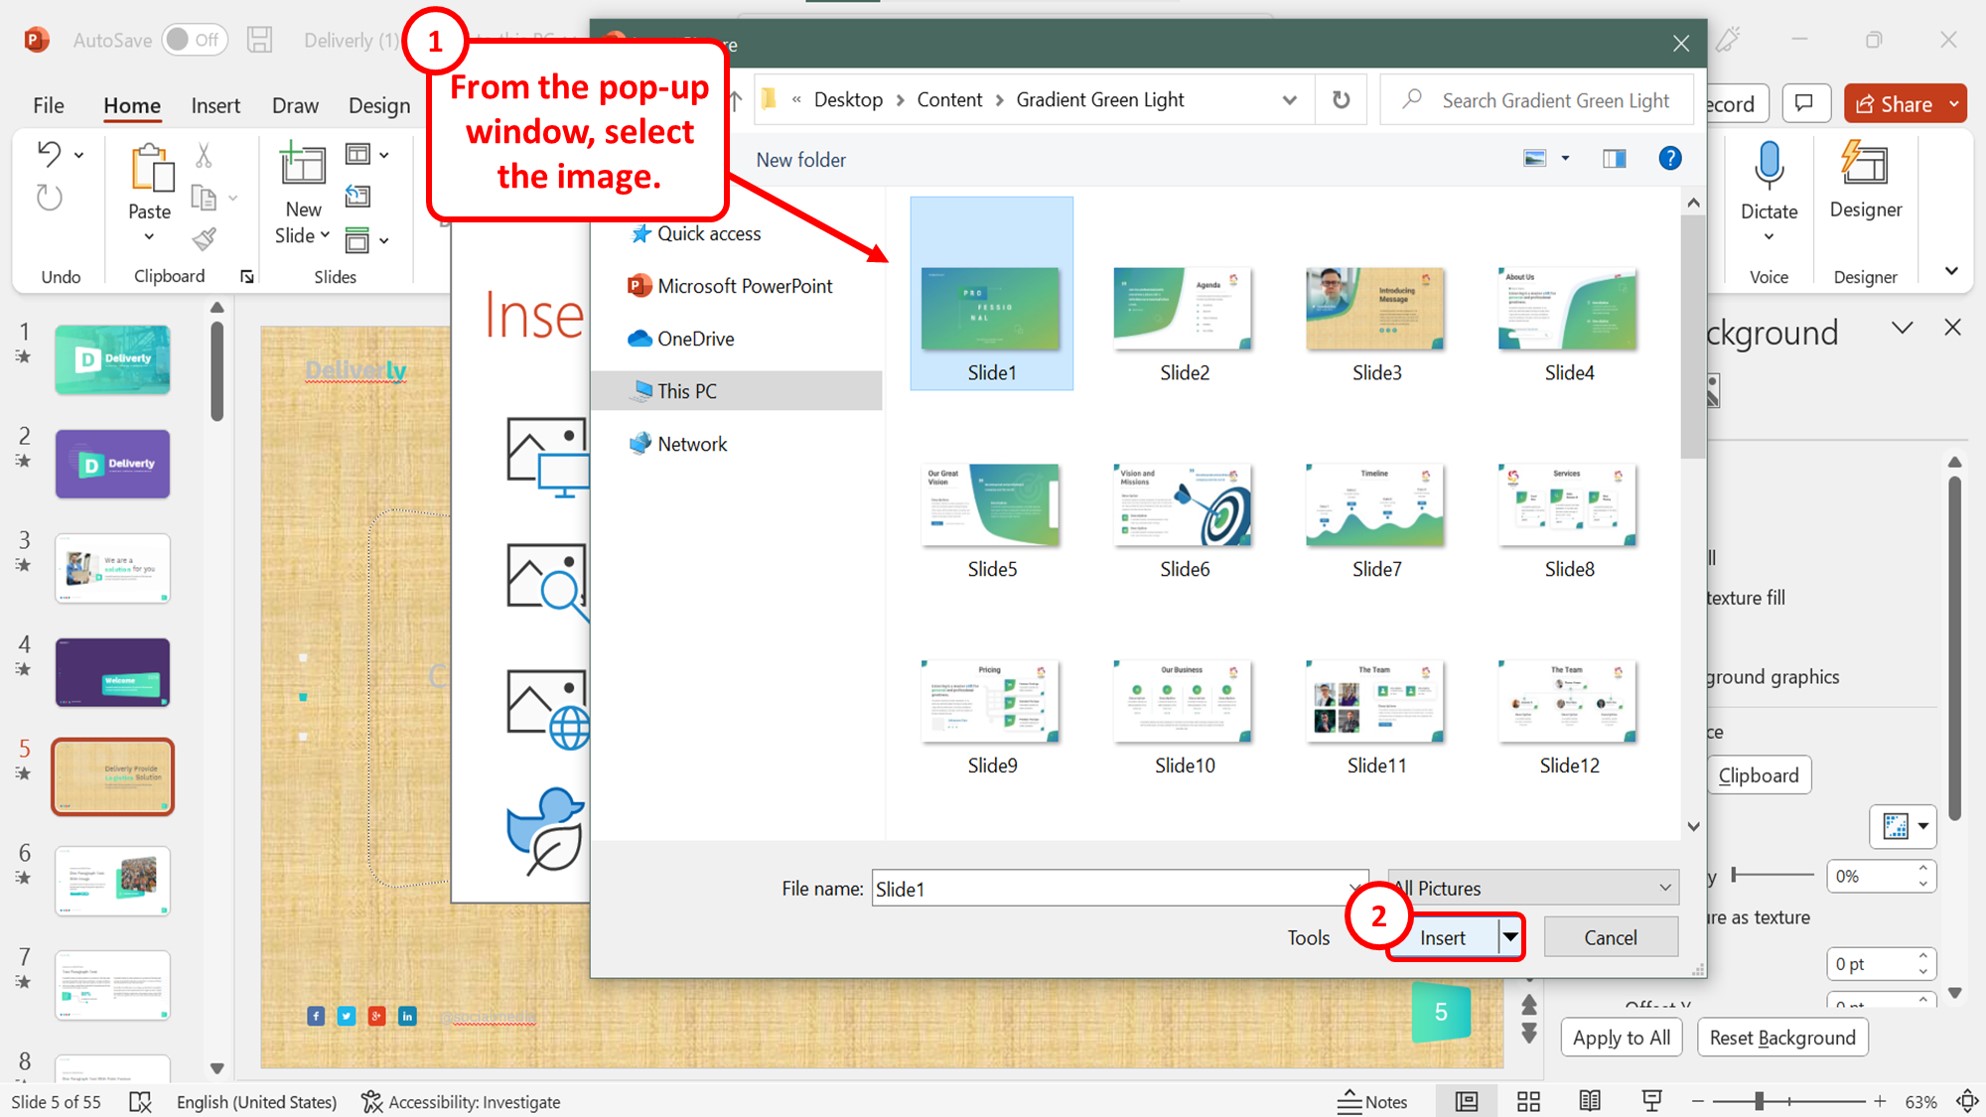Open Slide Sorter view in status bar

(1528, 1101)
